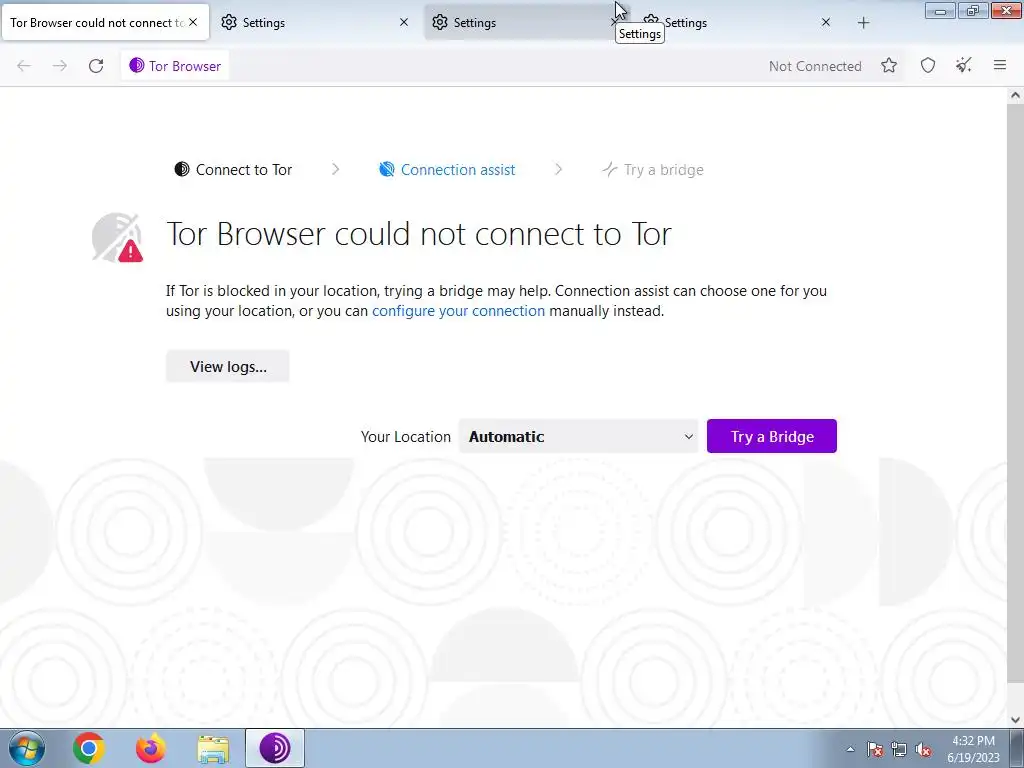Go forward with the forward arrow
1024x768 pixels.
point(60,66)
